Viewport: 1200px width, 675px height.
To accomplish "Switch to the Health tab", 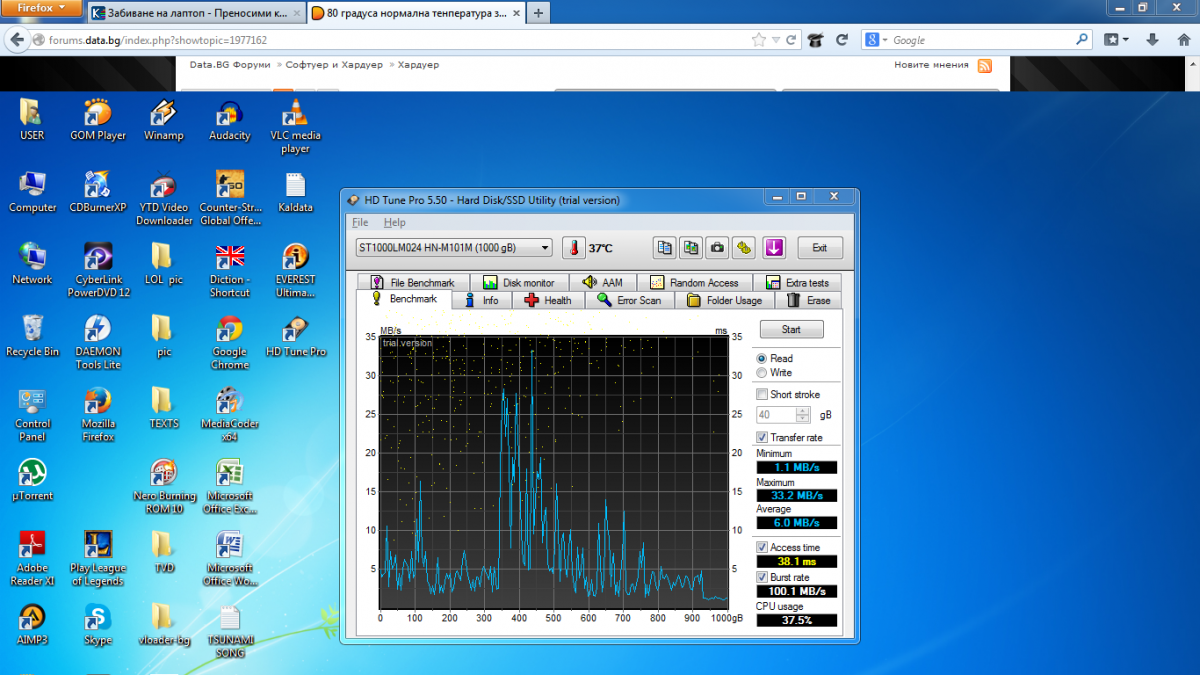I will click(548, 300).
